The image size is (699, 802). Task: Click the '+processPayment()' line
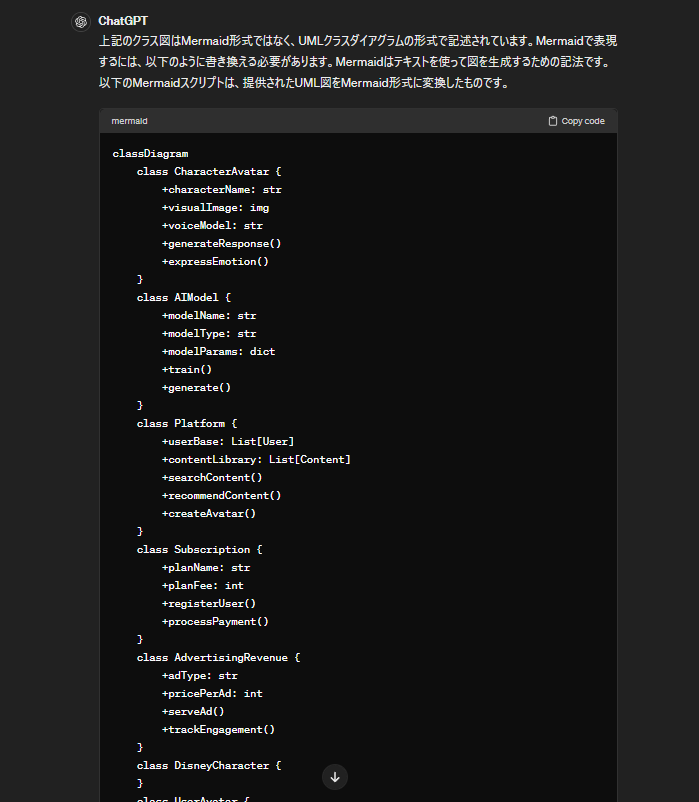[x=215, y=621]
